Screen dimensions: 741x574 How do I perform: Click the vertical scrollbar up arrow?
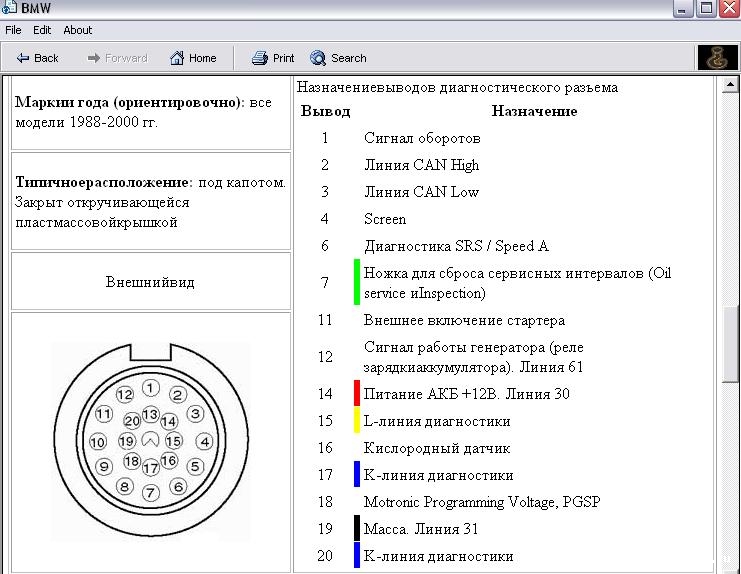(731, 86)
